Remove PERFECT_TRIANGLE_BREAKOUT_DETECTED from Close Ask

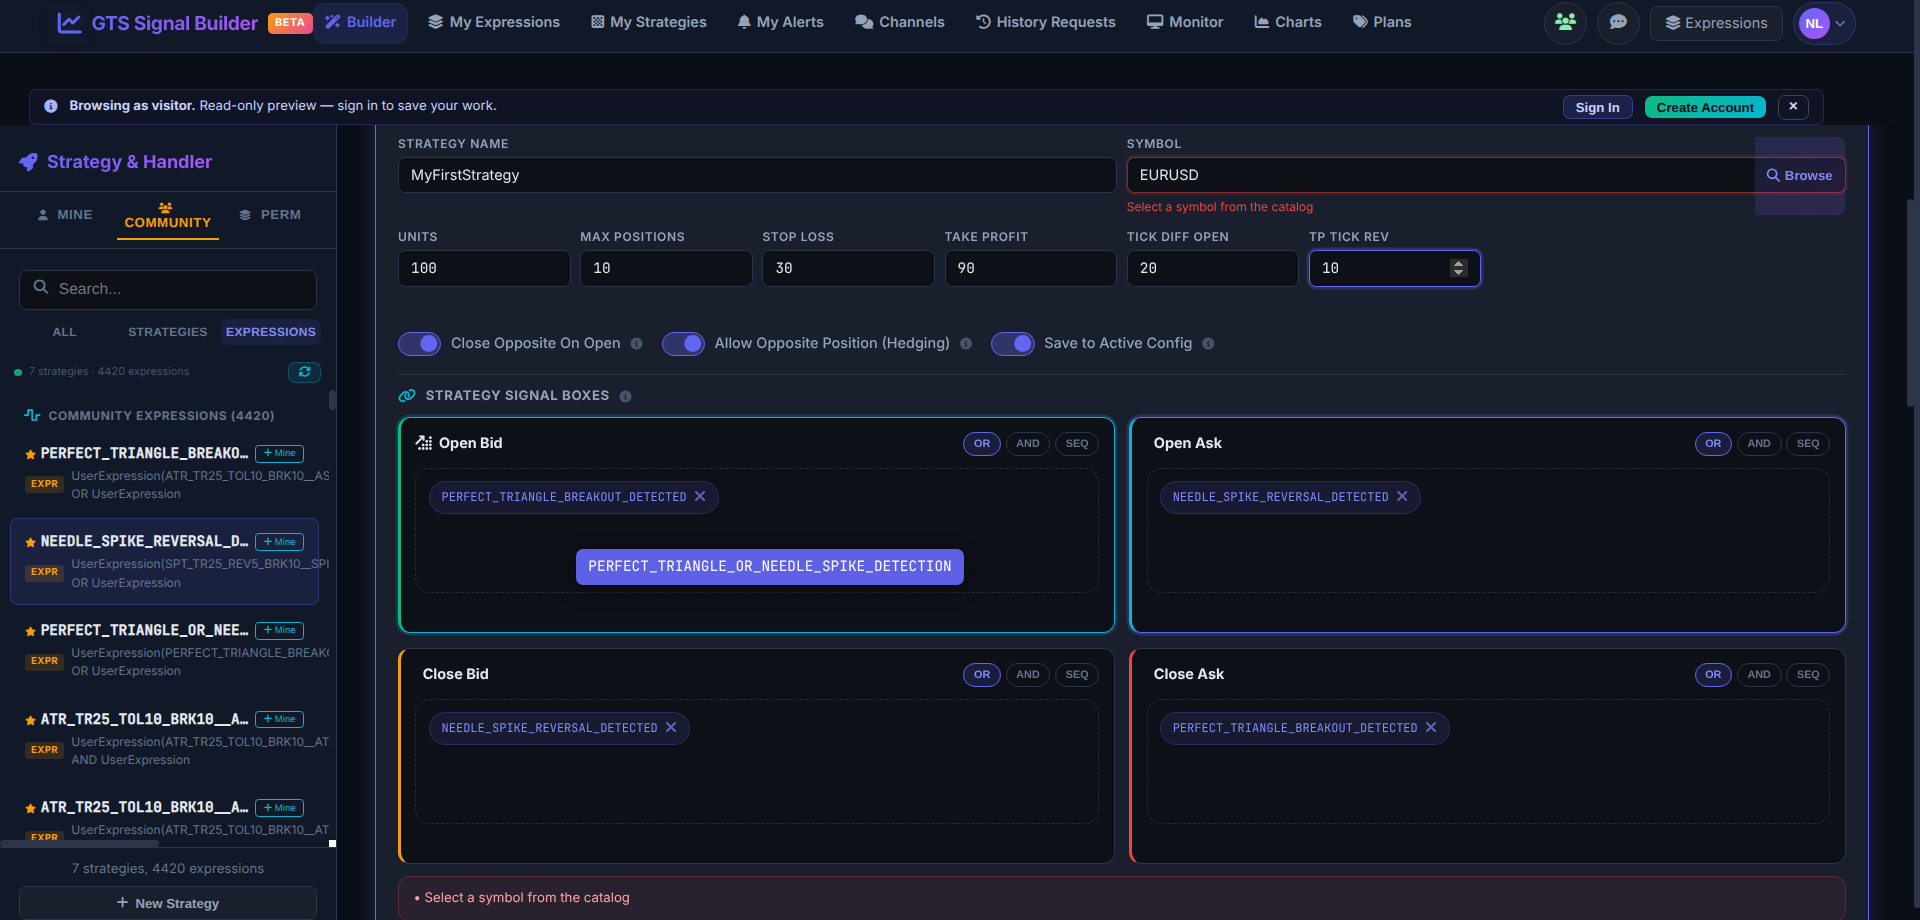1431,728
